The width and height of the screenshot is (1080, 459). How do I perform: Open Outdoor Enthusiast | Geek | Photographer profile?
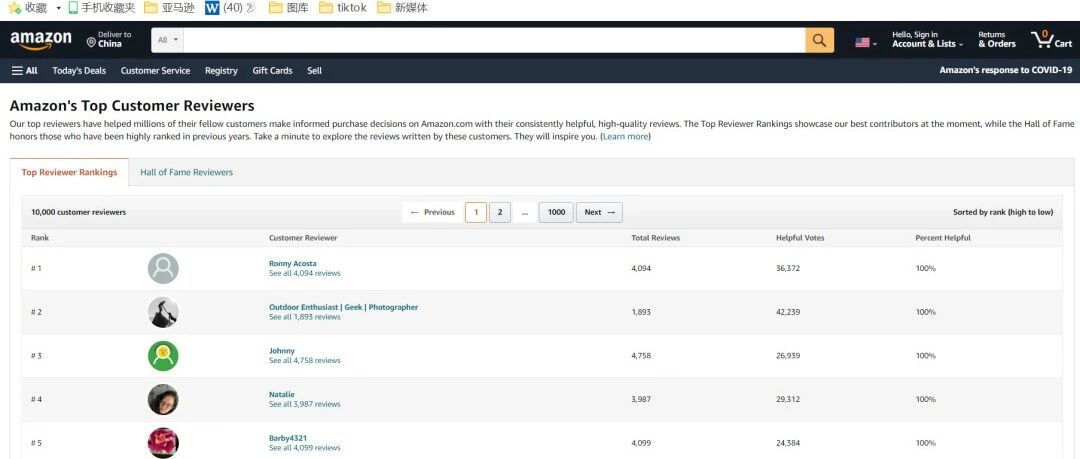pos(343,307)
